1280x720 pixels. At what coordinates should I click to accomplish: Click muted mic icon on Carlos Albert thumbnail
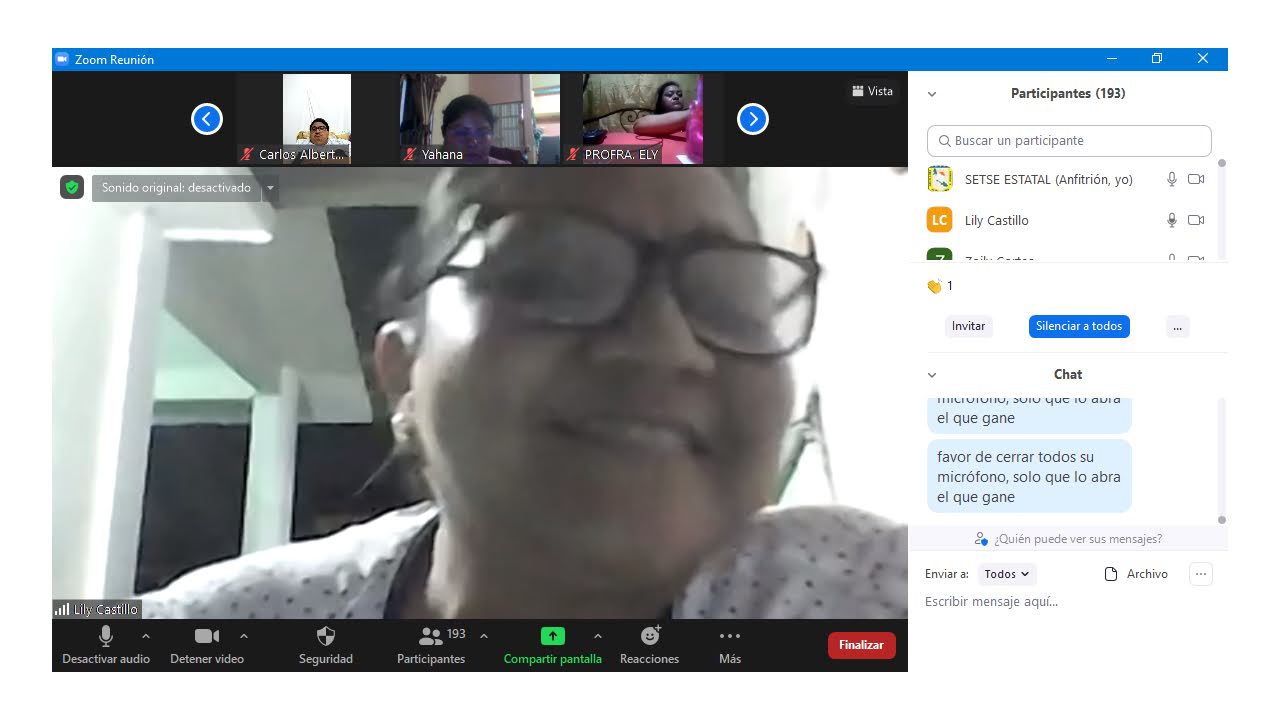pyautogui.click(x=247, y=155)
